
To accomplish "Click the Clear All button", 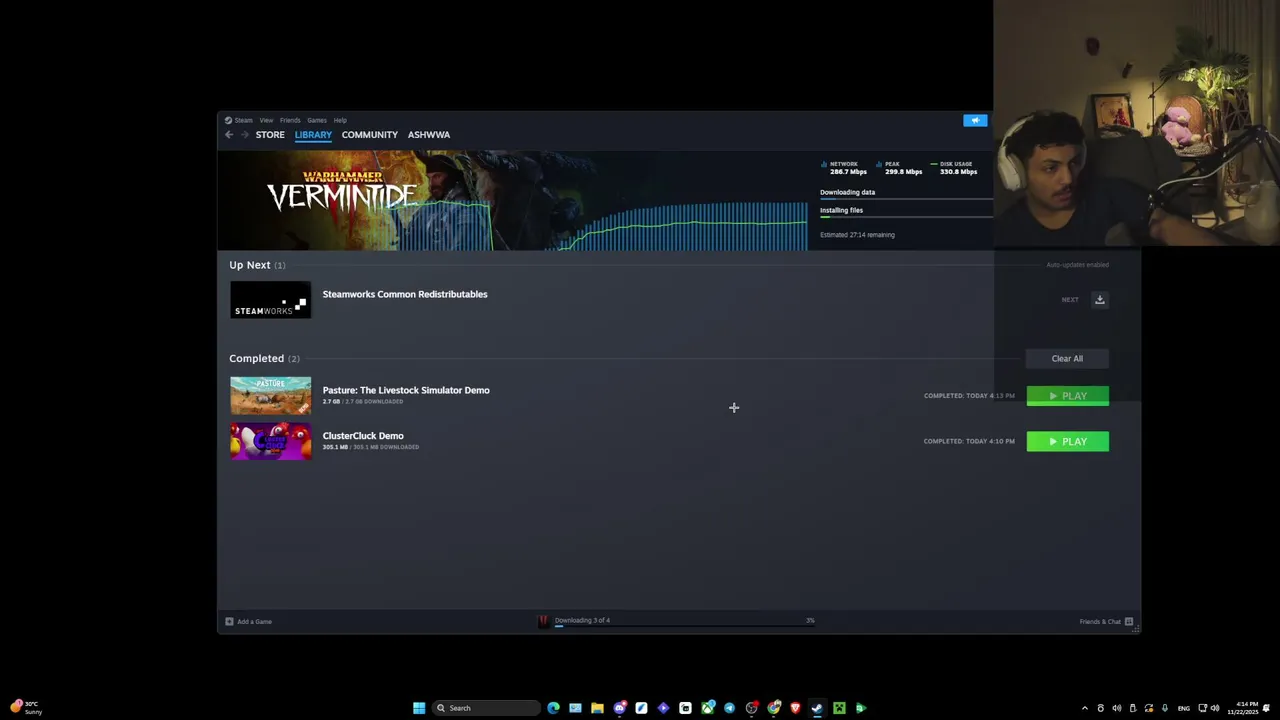I will [x=1067, y=359].
